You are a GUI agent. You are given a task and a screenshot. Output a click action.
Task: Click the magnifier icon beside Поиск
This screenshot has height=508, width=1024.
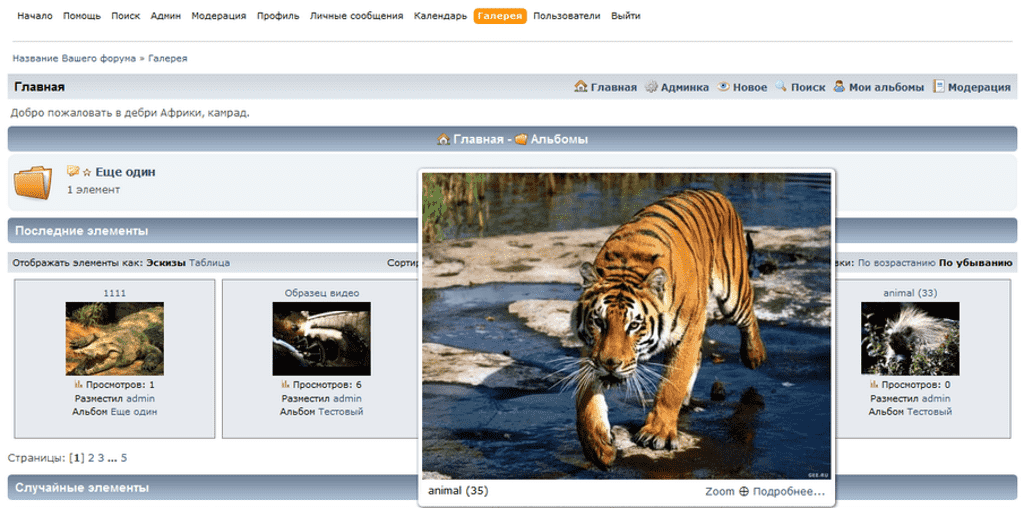(781, 87)
